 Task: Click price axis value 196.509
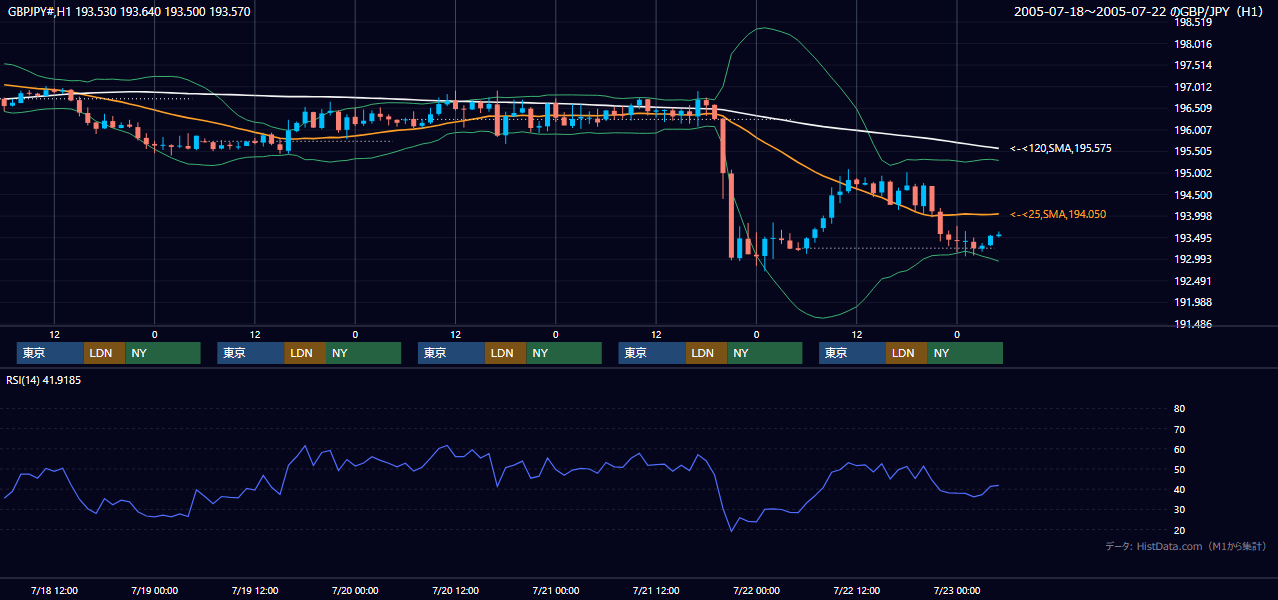click(1193, 109)
